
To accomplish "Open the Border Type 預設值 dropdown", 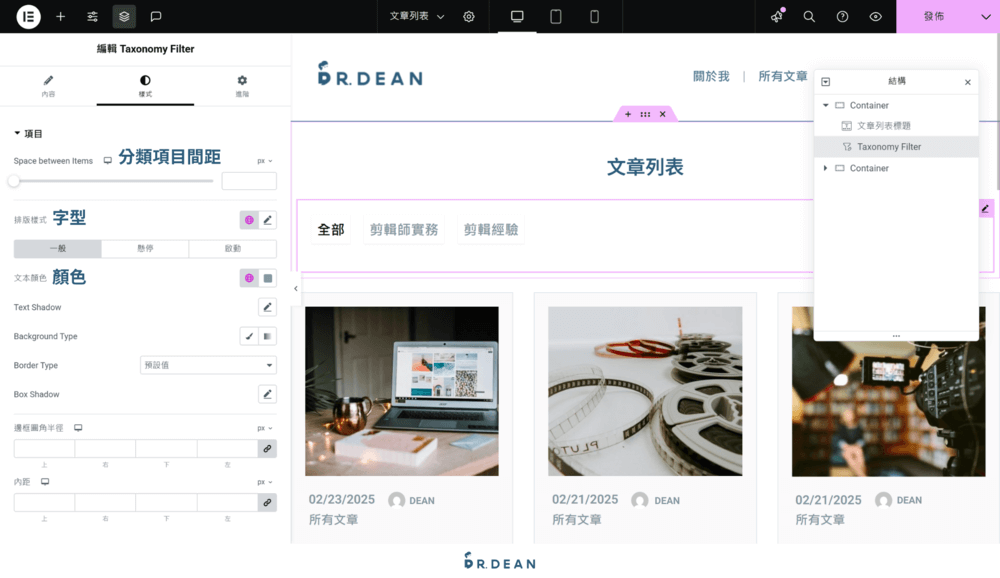I will tap(207, 364).
